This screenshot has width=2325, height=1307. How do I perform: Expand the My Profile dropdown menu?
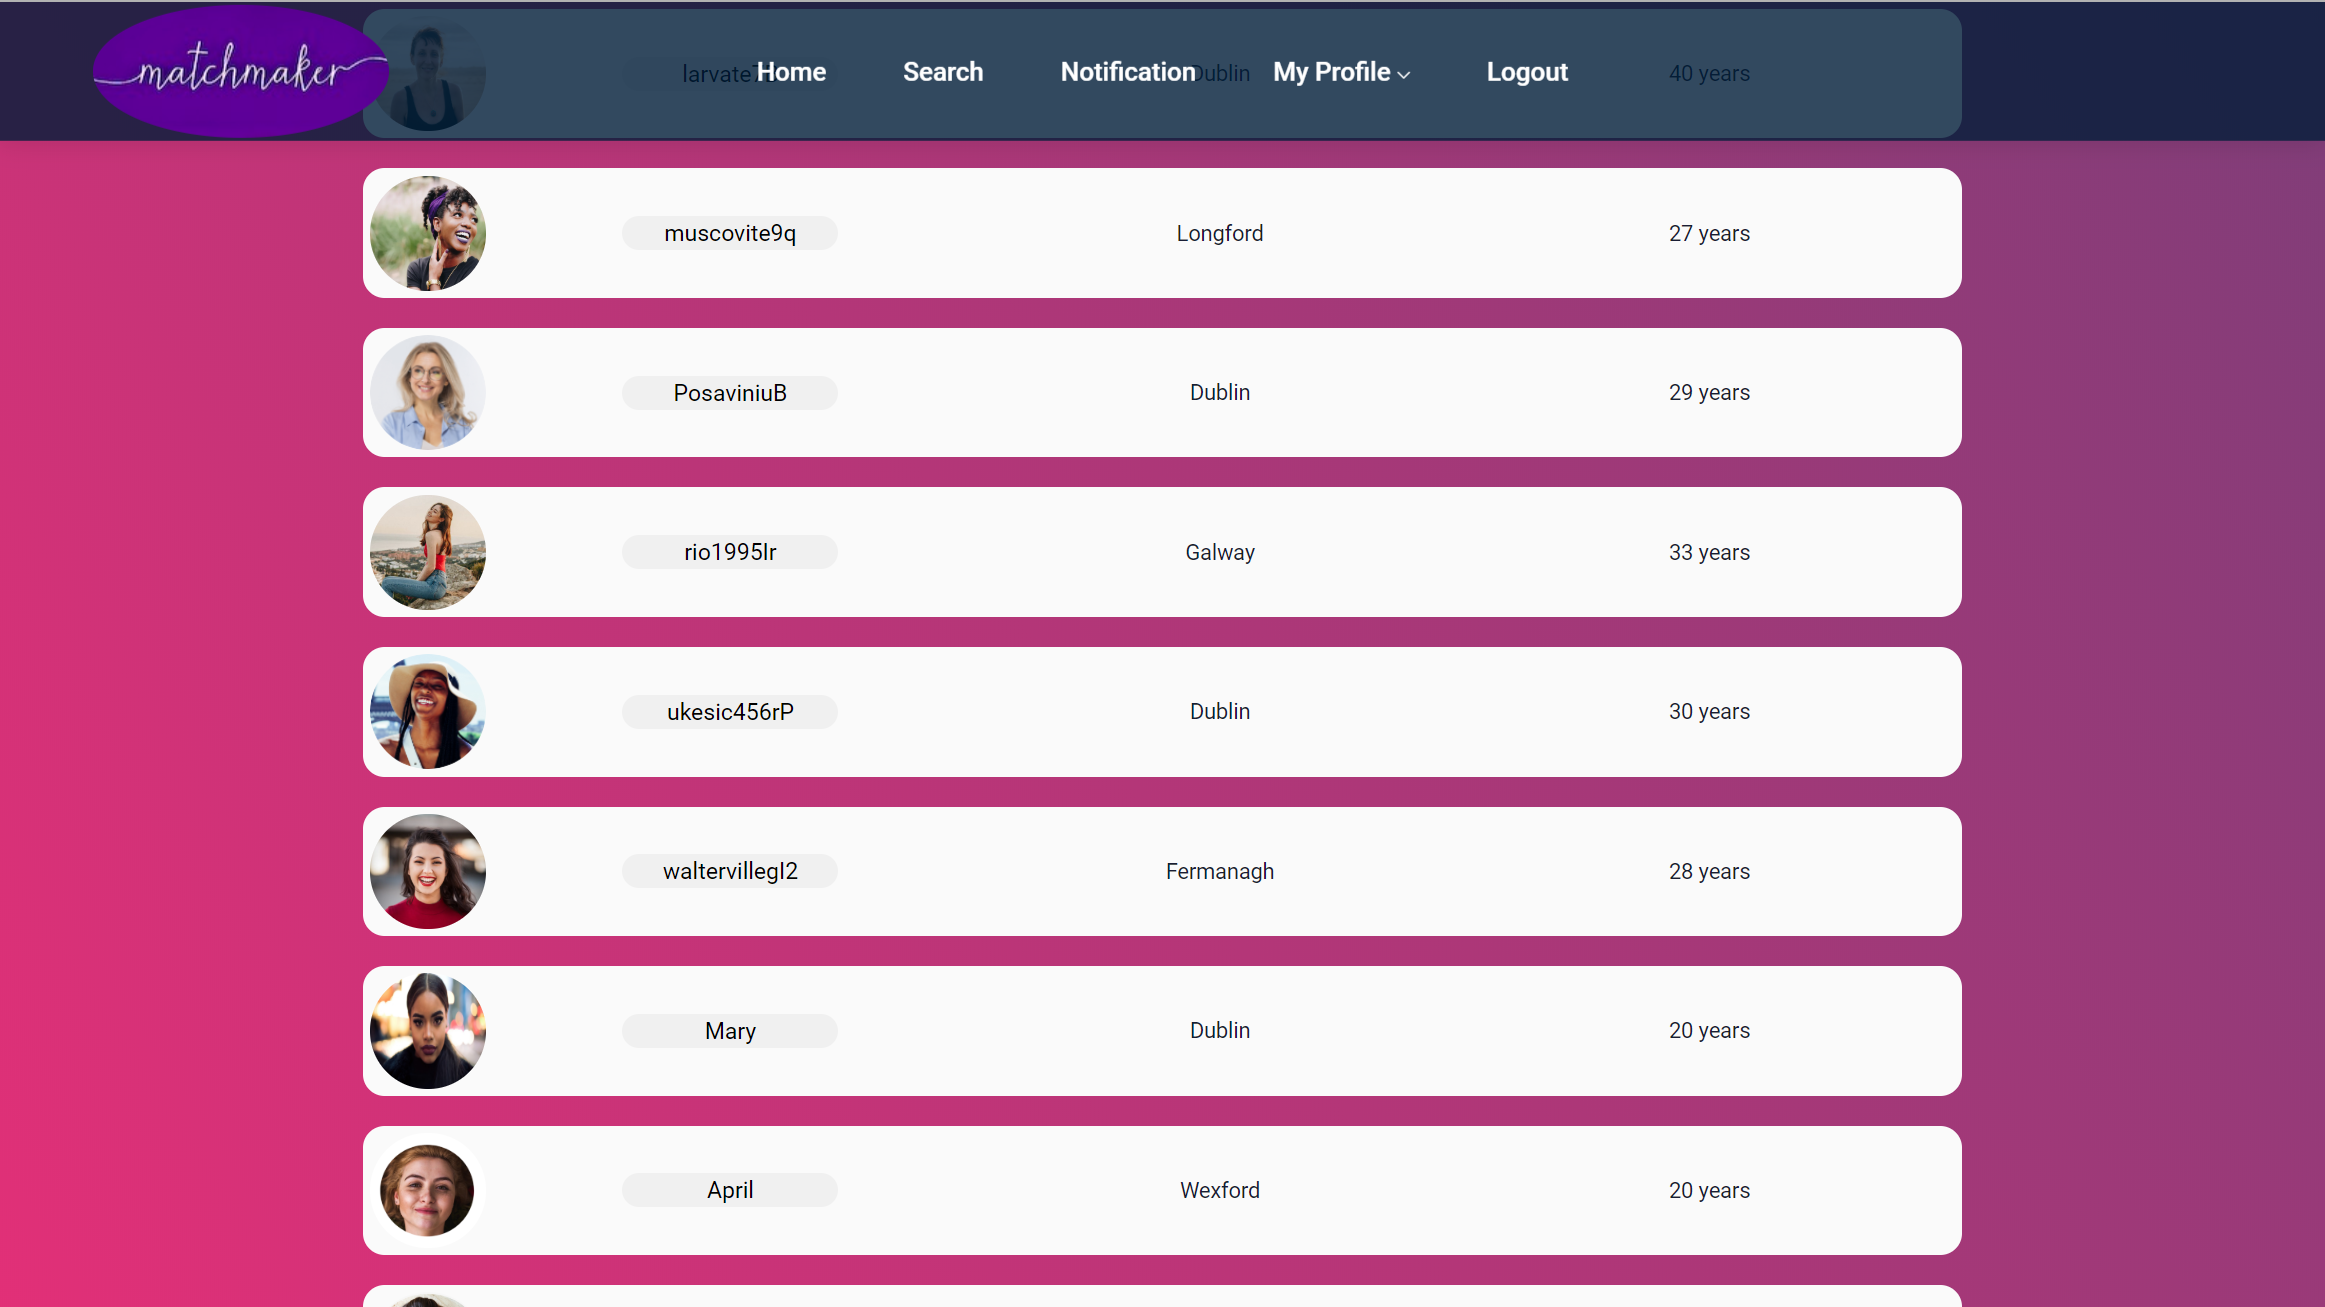(x=1332, y=72)
